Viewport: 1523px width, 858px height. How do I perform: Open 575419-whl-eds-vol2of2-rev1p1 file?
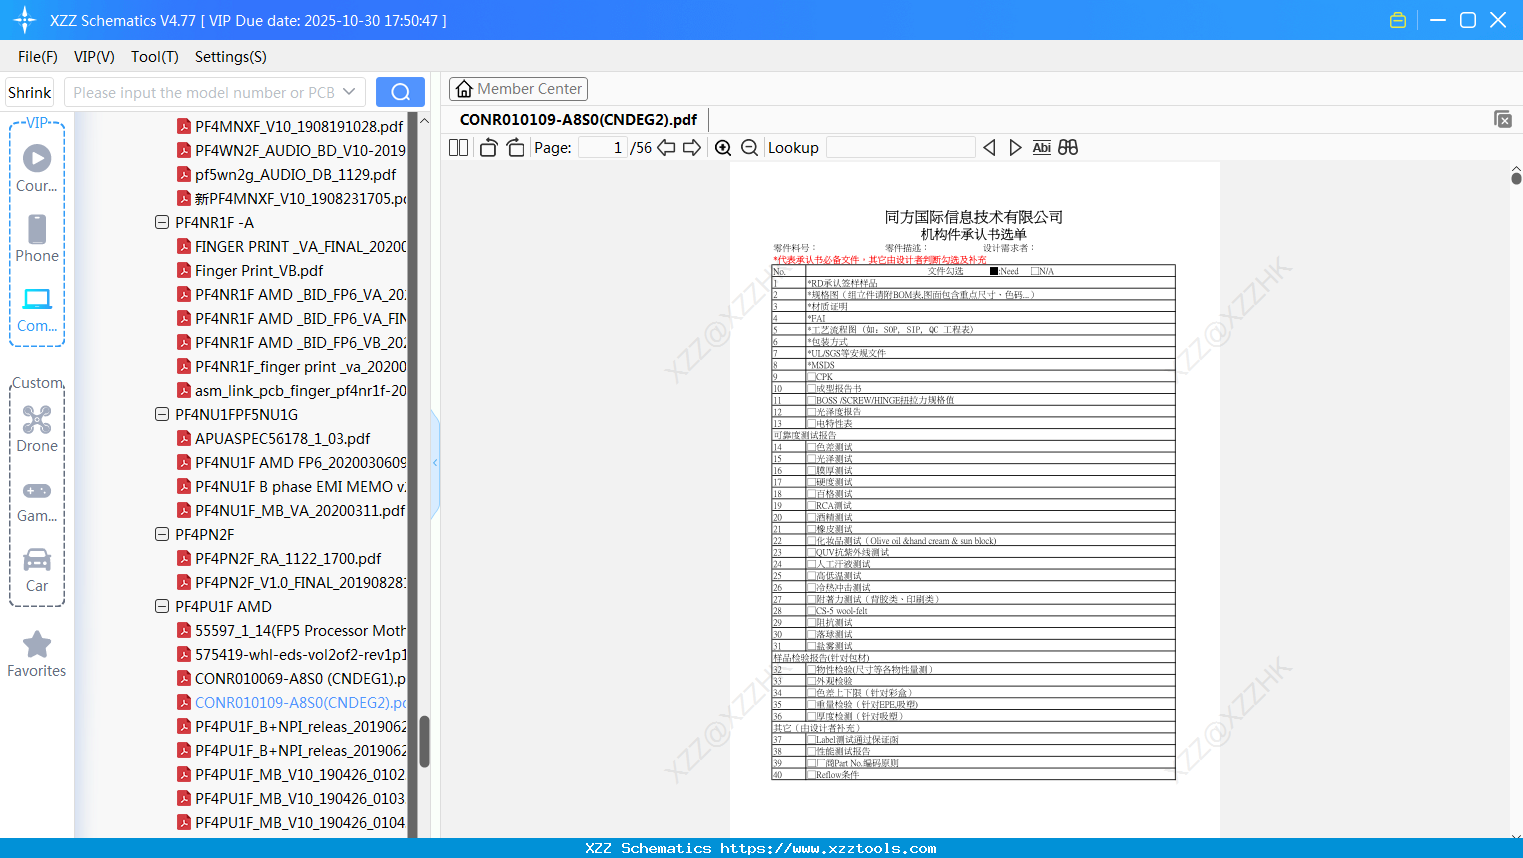(300, 654)
